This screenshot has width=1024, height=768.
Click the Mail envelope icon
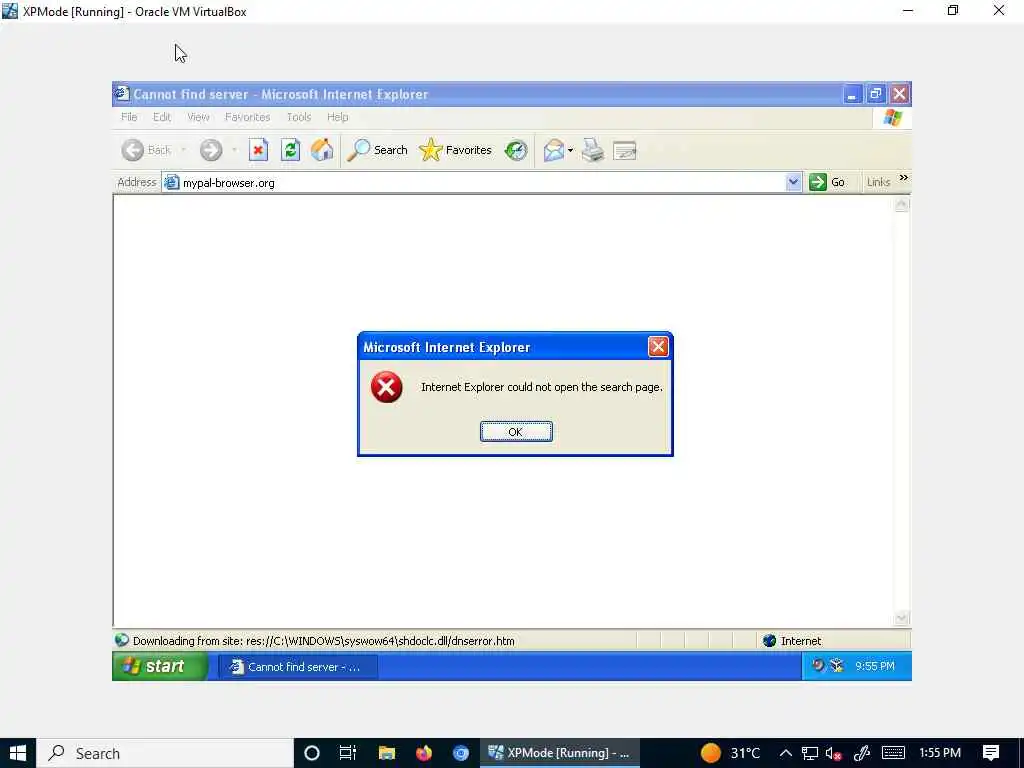pyautogui.click(x=553, y=150)
